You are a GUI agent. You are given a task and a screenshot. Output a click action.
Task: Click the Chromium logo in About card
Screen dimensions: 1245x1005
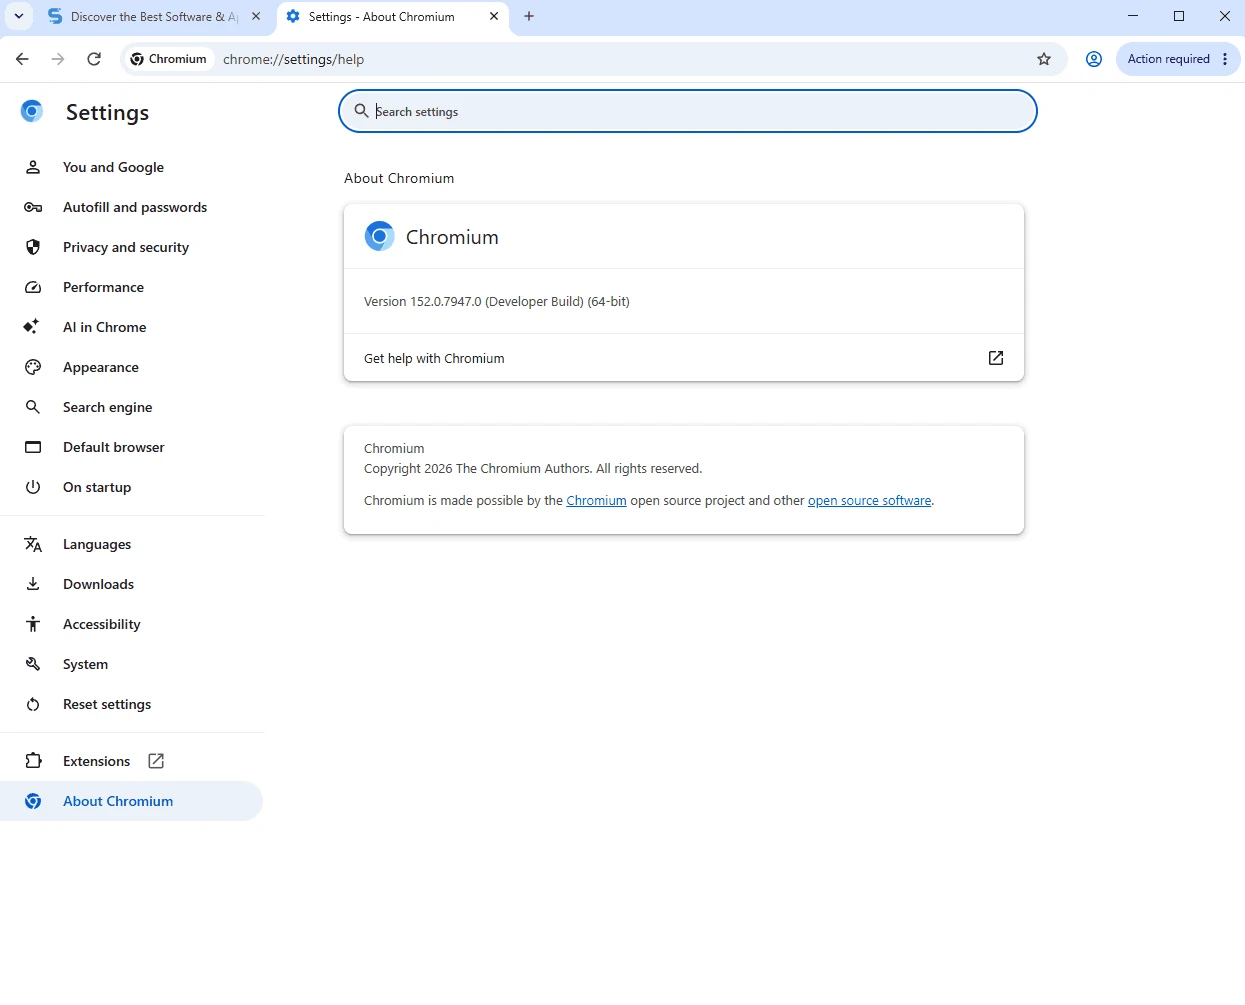point(379,236)
